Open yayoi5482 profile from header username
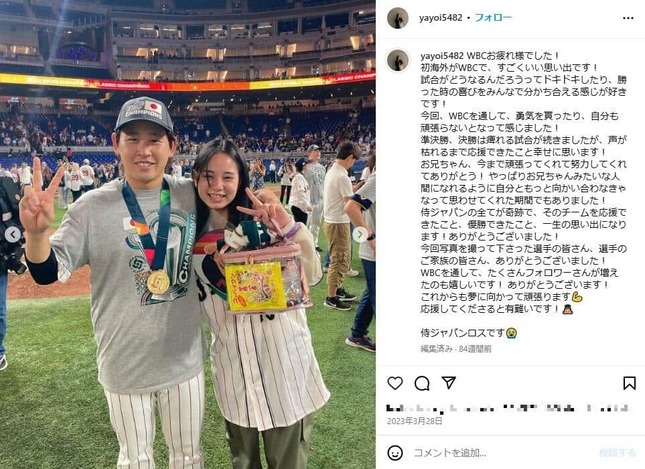The width and height of the screenshot is (645, 469). [441, 18]
